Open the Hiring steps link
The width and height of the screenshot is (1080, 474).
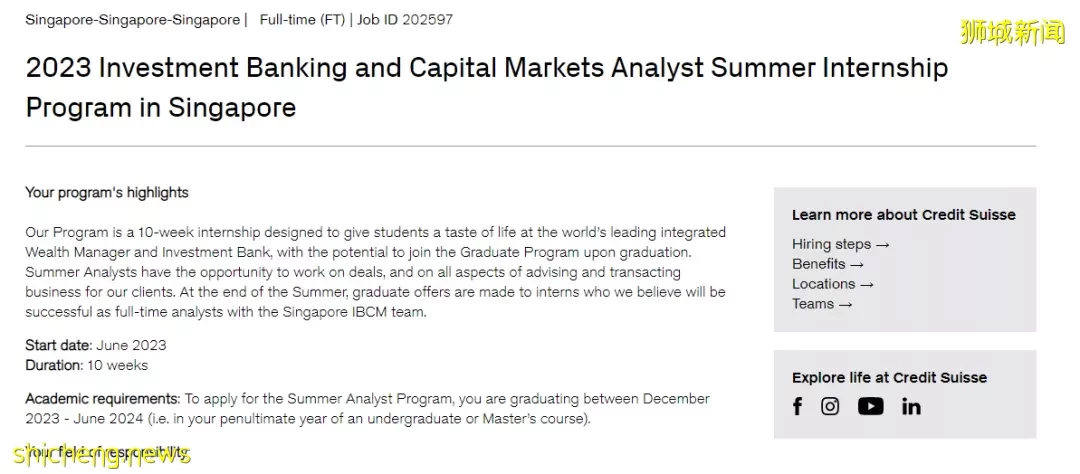pos(840,244)
